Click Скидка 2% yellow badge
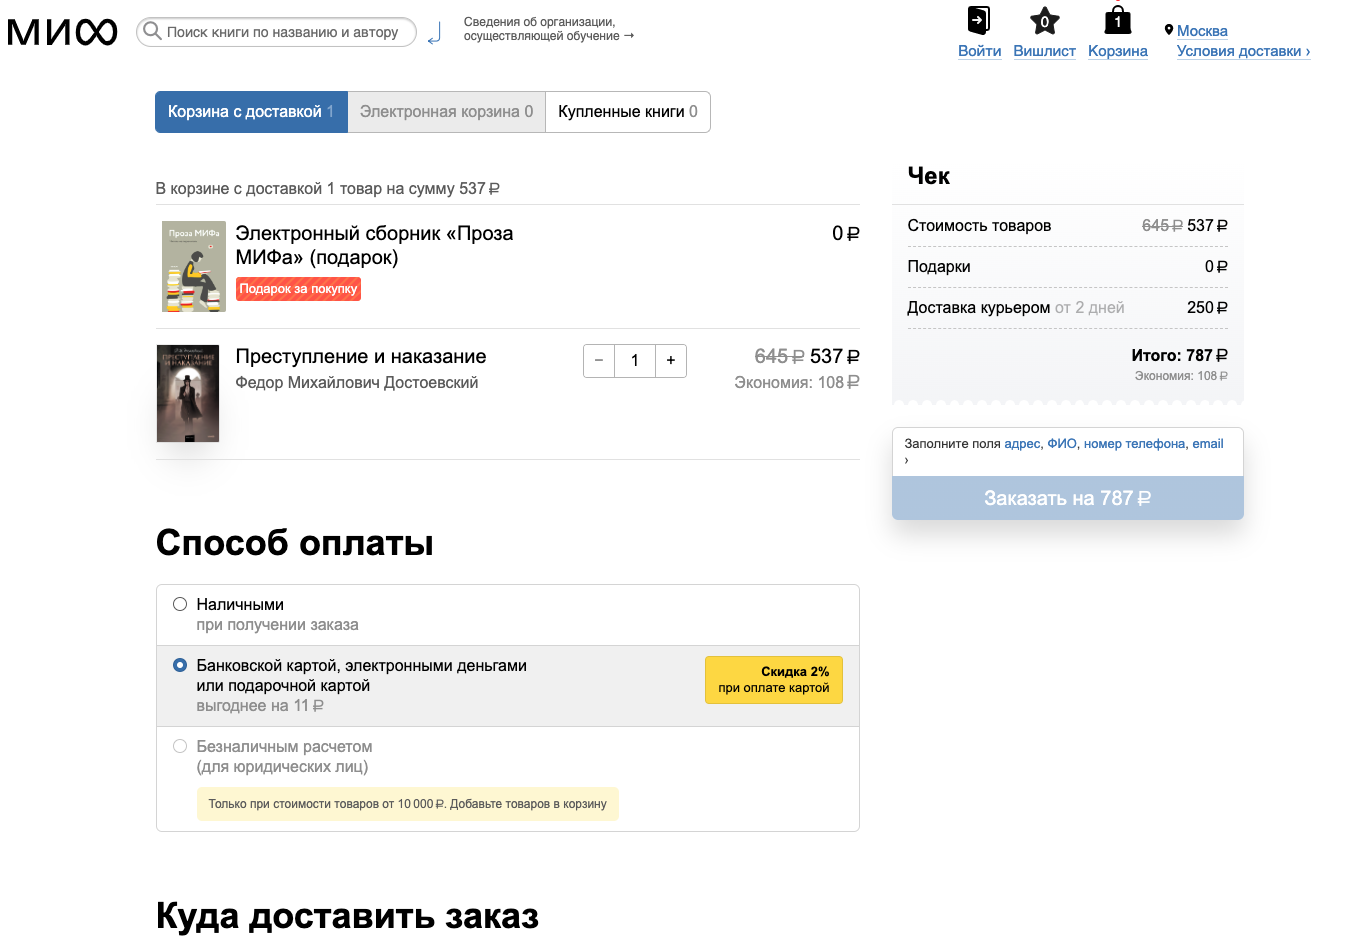 tap(774, 680)
